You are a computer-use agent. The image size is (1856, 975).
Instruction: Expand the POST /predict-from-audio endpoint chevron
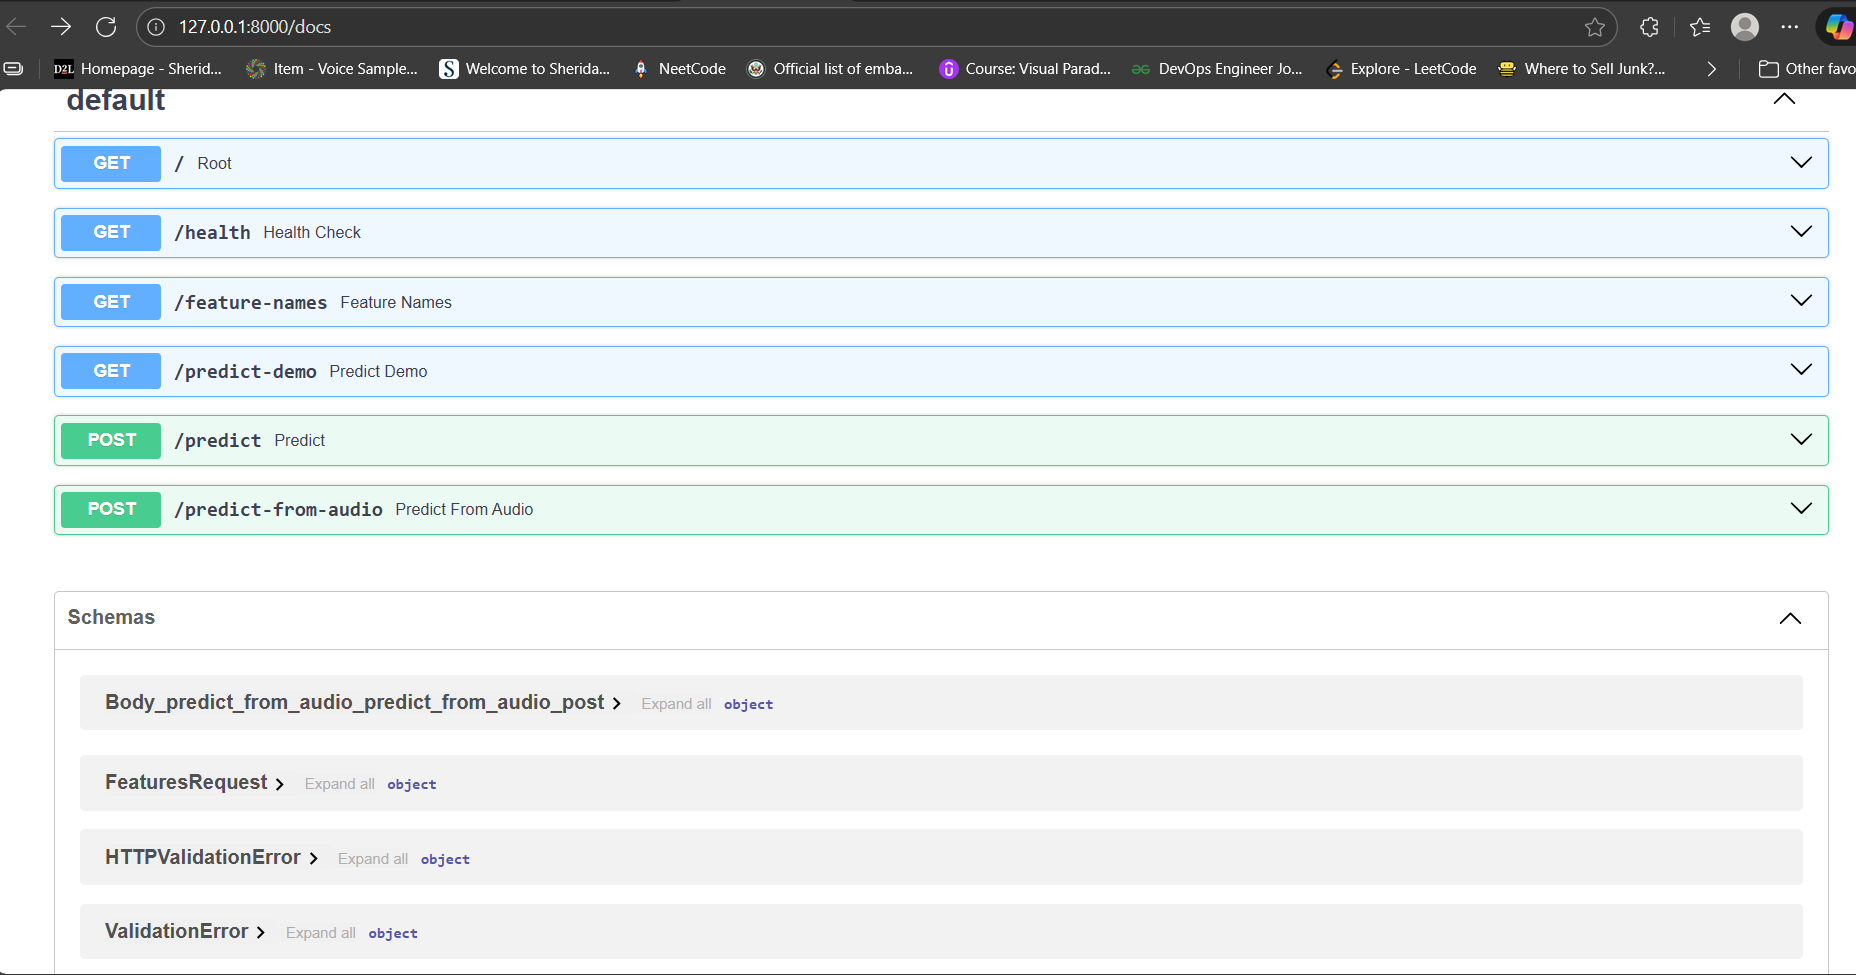pos(1801,509)
